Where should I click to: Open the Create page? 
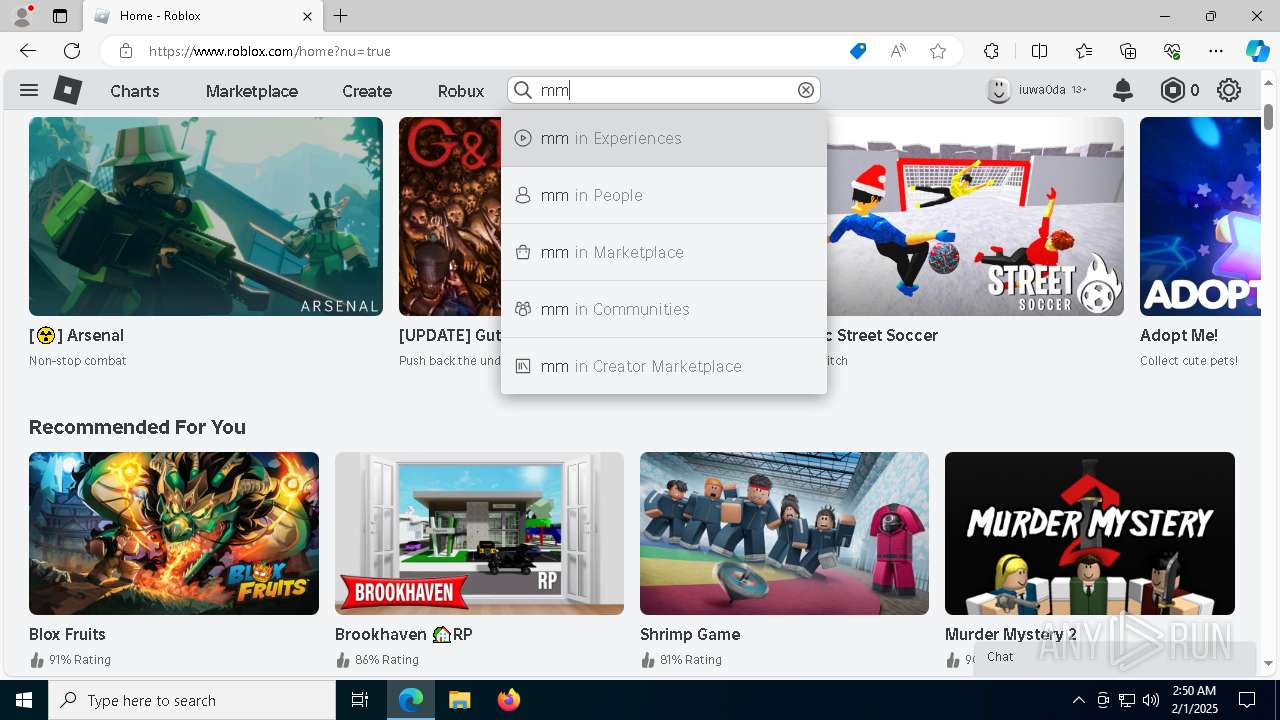point(367,91)
